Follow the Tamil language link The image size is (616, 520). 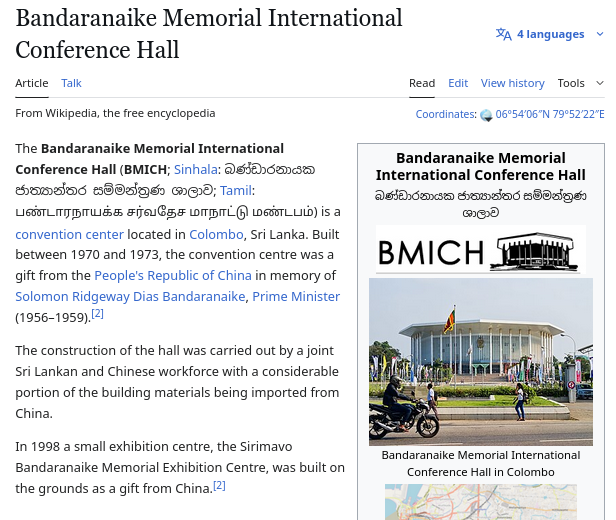coord(236,190)
